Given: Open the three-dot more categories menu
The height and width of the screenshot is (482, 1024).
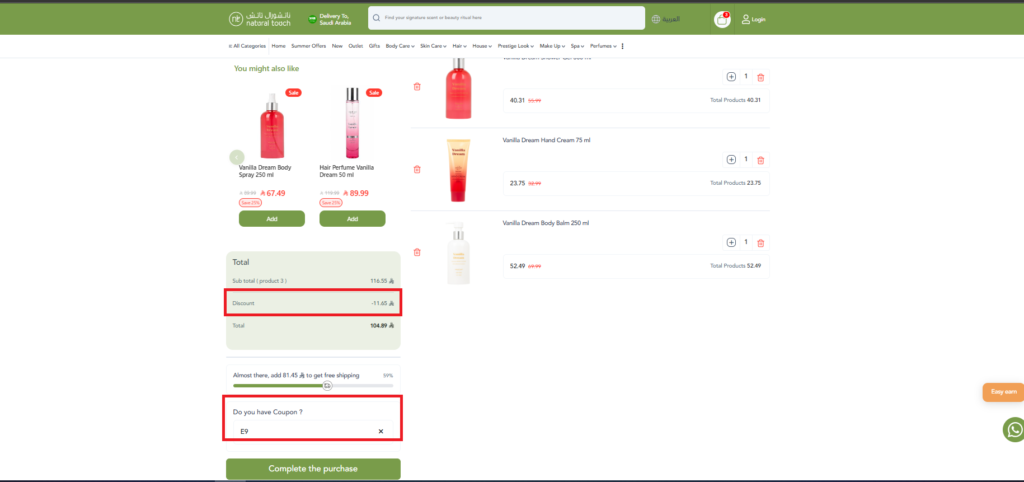Looking at the screenshot, I should click(x=622, y=46).
